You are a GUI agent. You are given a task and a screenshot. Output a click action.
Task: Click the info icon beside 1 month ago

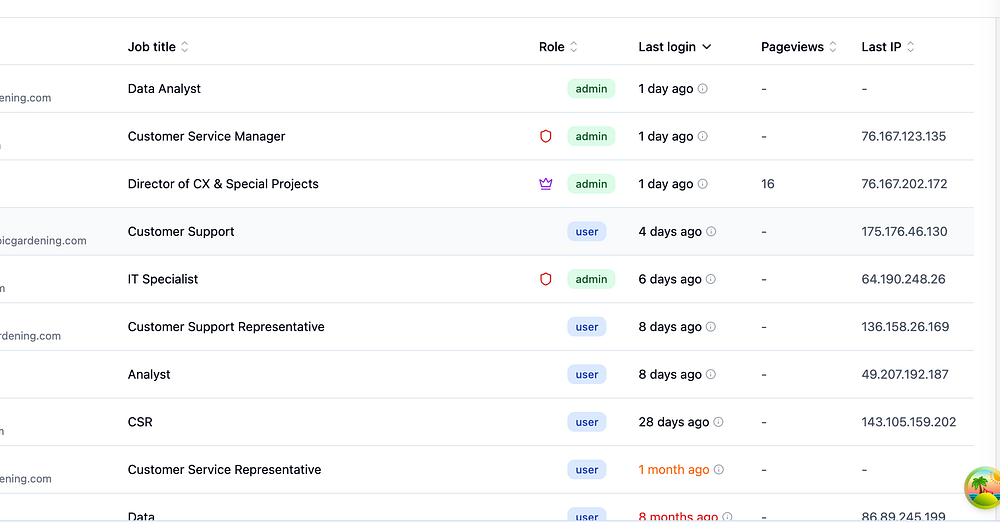pyautogui.click(x=718, y=470)
